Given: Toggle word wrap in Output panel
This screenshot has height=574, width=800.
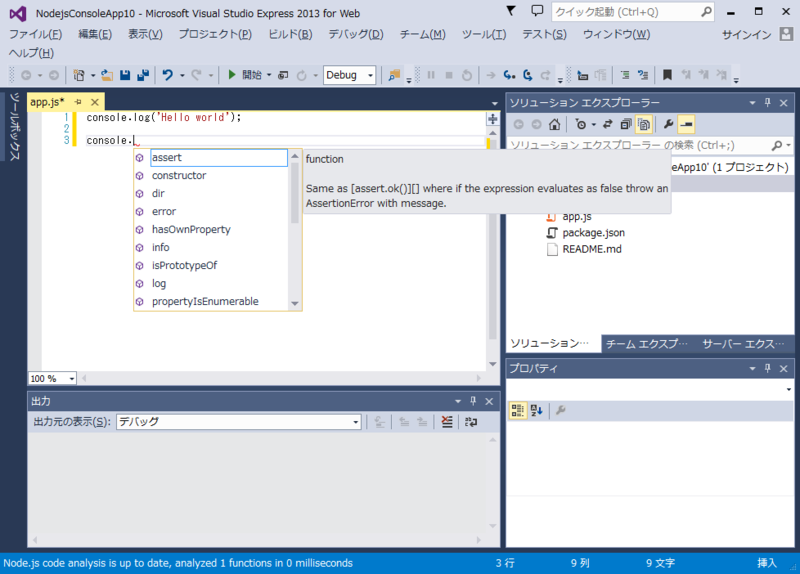Looking at the screenshot, I should [x=471, y=422].
